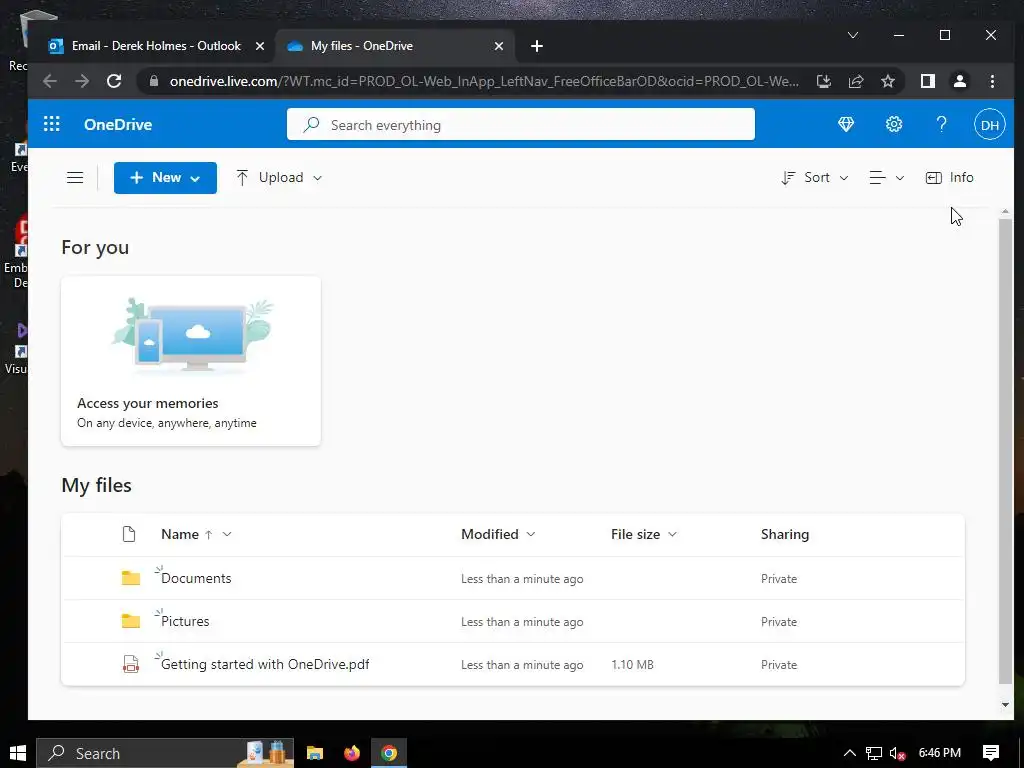
Task: Click Chrome icon in taskbar
Action: tap(389, 753)
